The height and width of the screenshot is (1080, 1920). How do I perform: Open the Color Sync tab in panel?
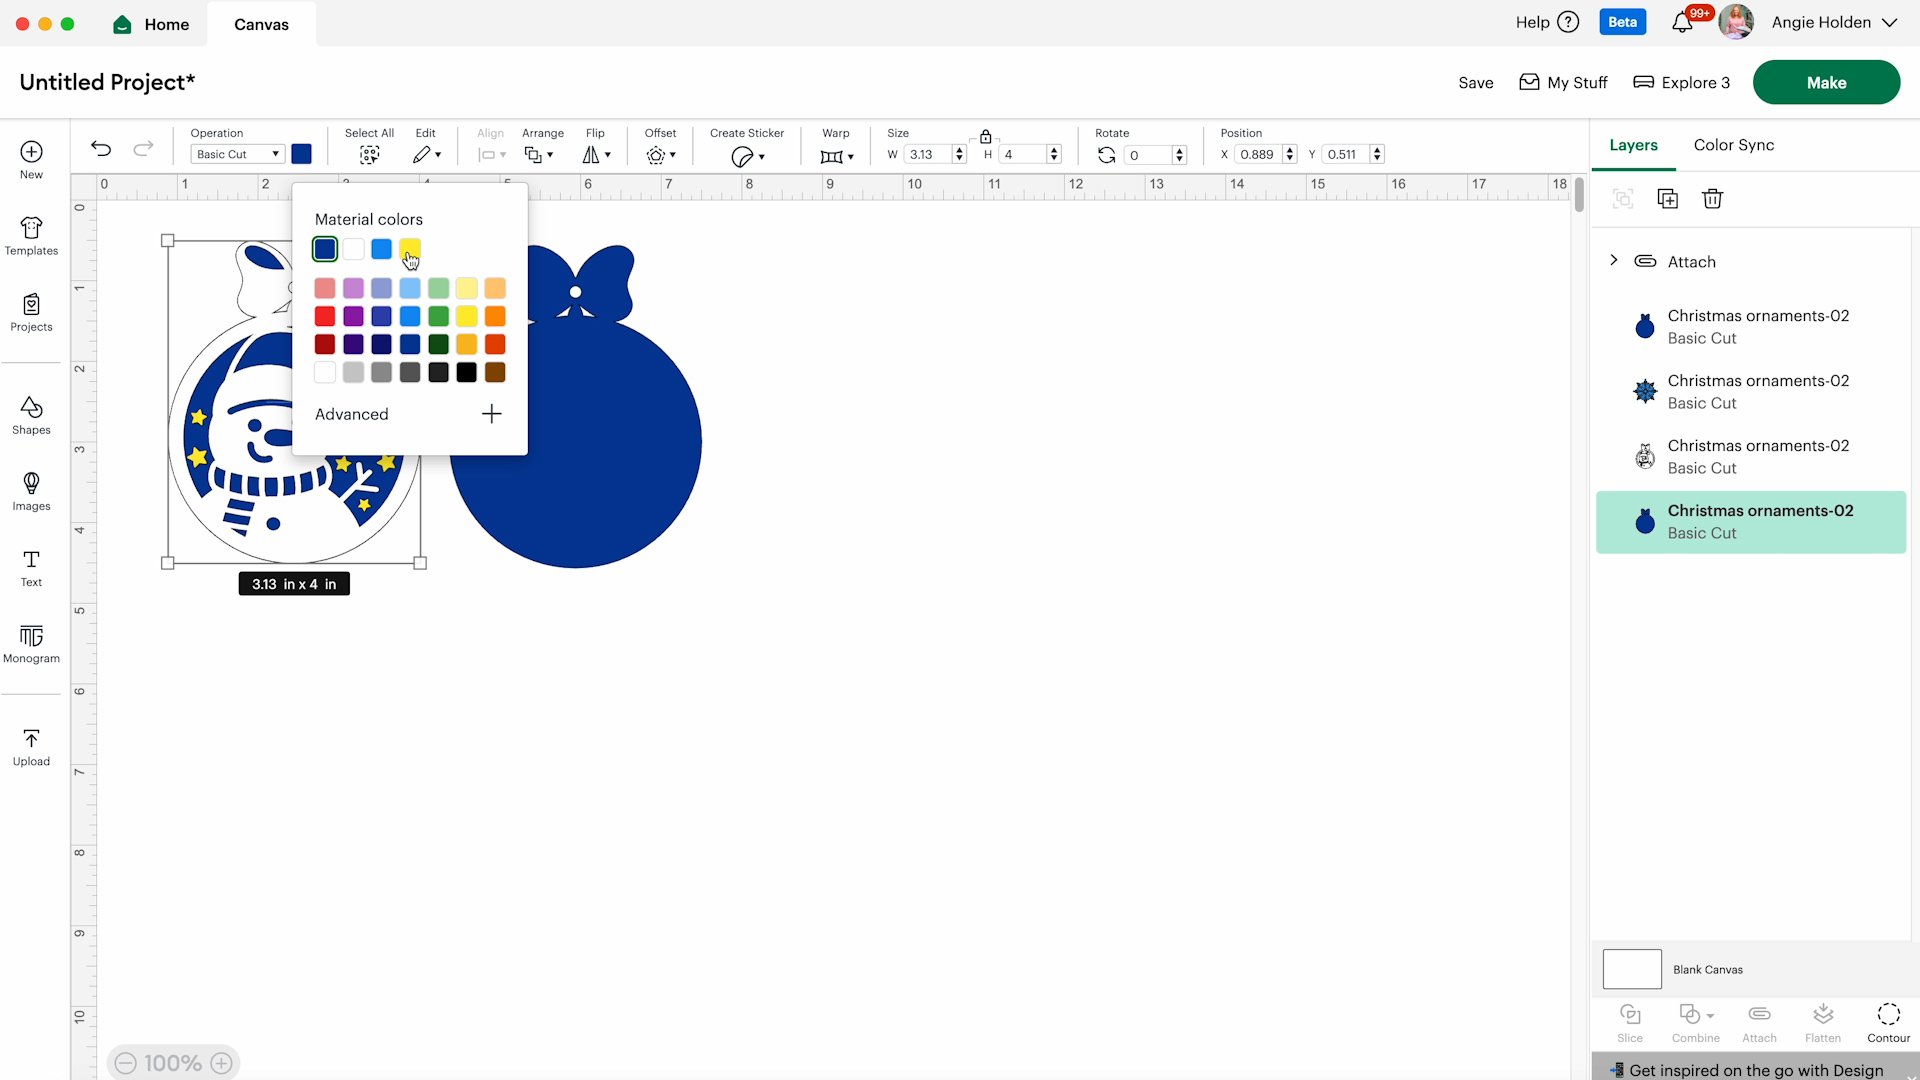1733,145
